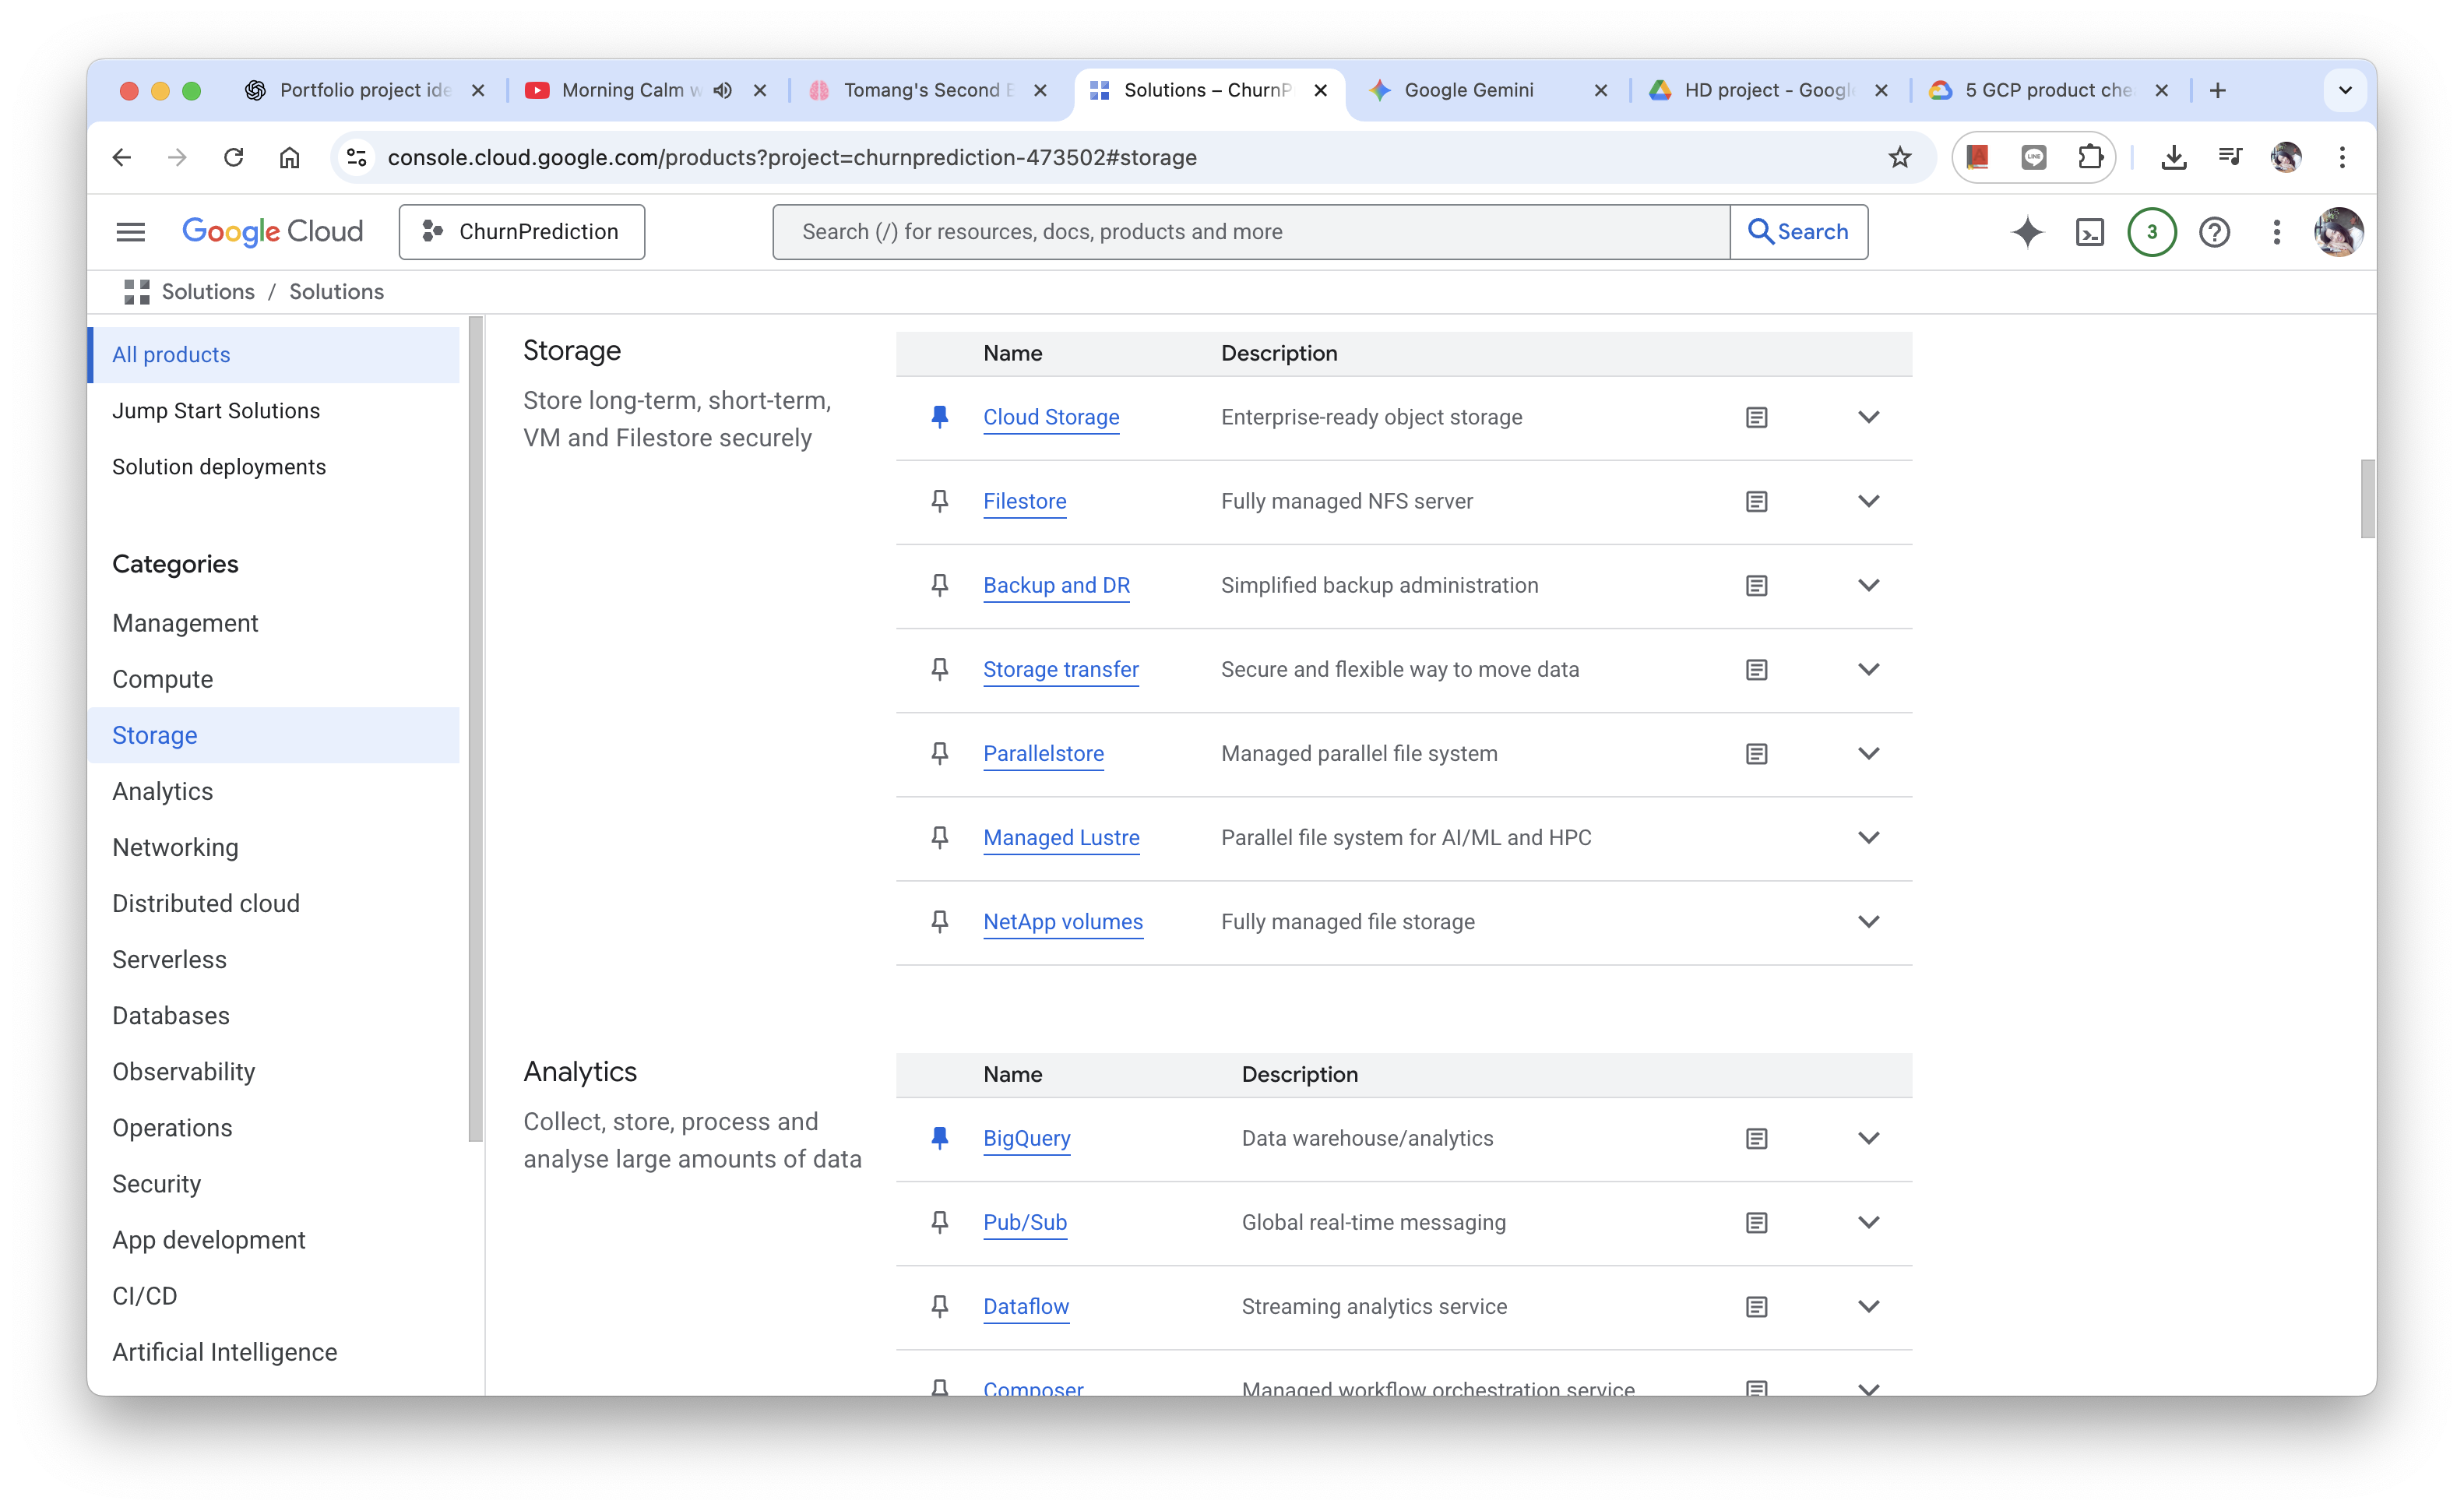This screenshot has height=1511, width=2464.
Task: Open notifications badge showing 3
Action: pyautogui.click(x=2152, y=232)
